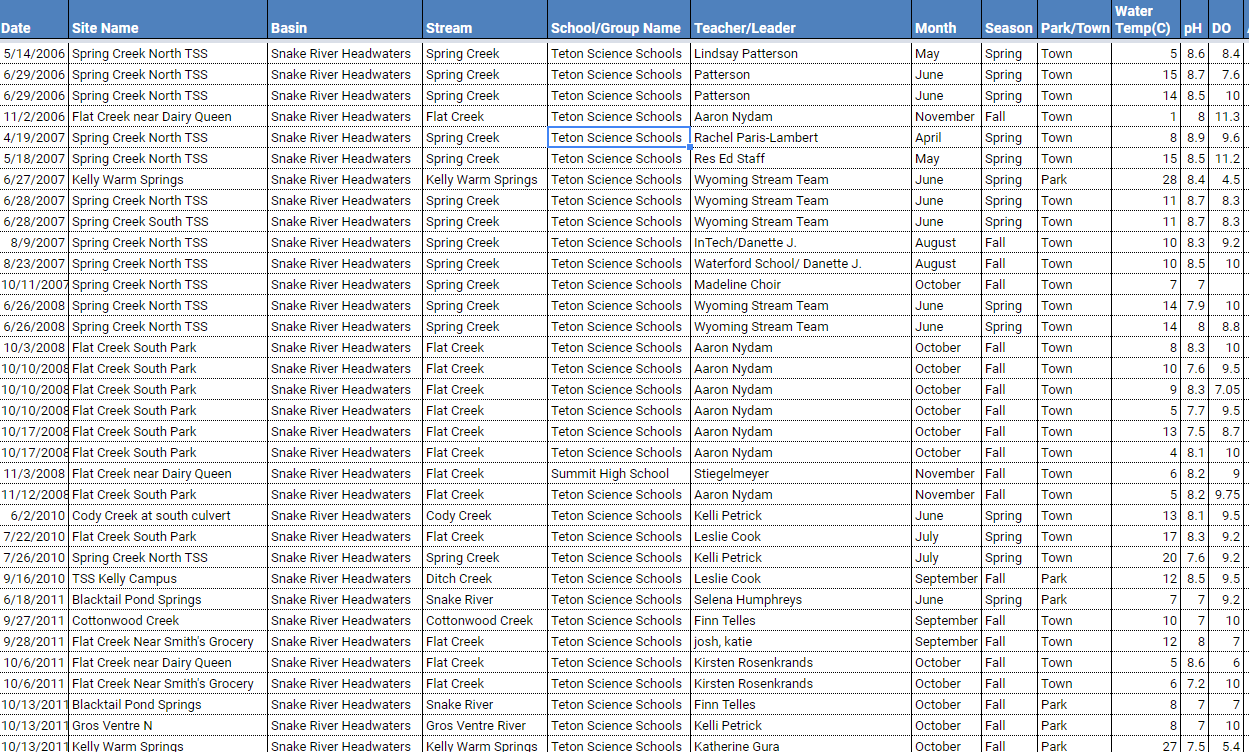Click the Season column header

1009,29
